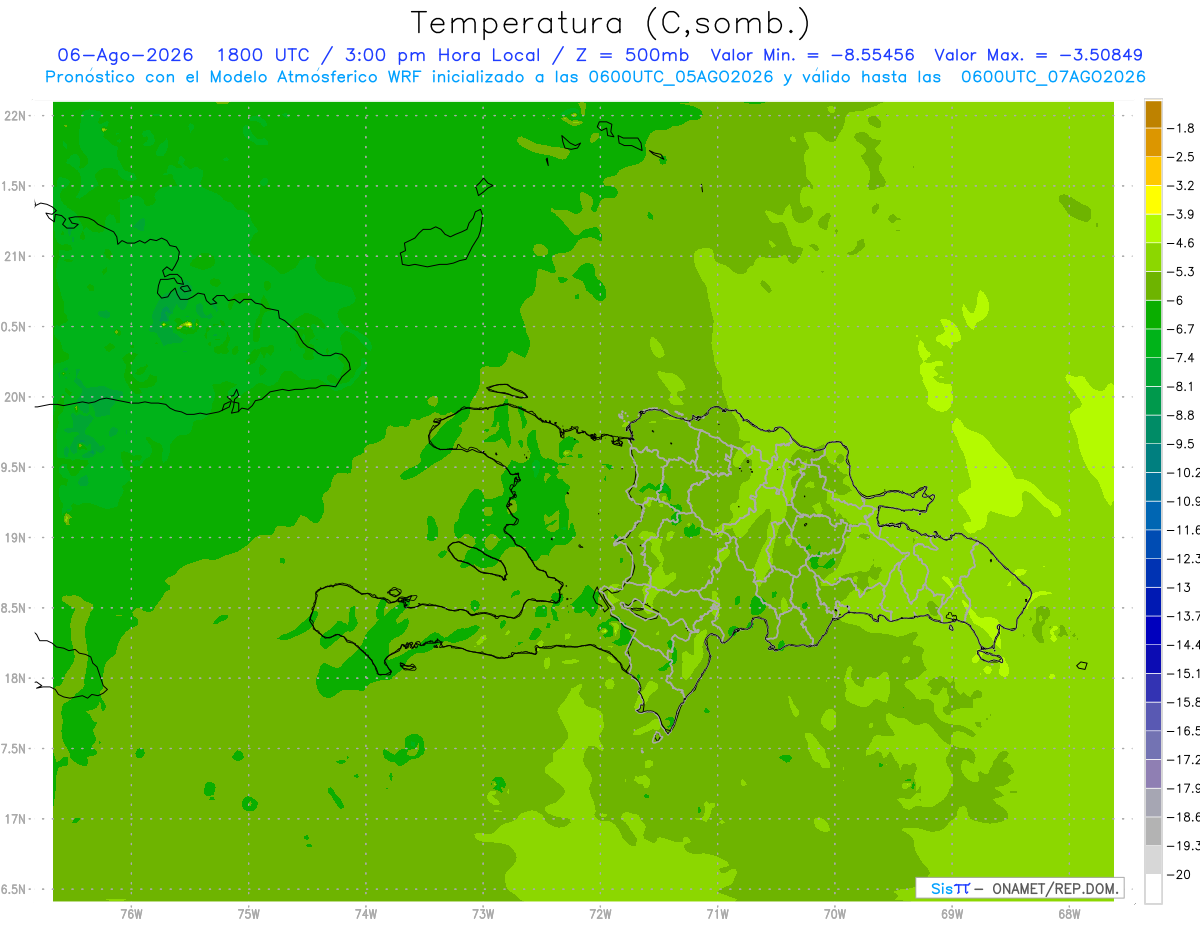Image resolution: width=1200 pixels, height=927 pixels.
Task: Click the '-3.2' colorbar label
Action: [x=1182, y=186]
